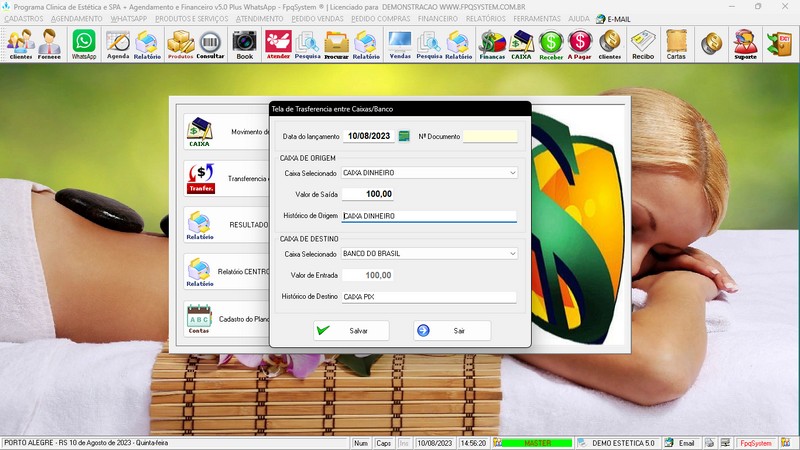Image resolution: width=800 pixels, height=450 pixels.
Task: Click the status bar date 10/08/2023
Action: tap(435, 443)
